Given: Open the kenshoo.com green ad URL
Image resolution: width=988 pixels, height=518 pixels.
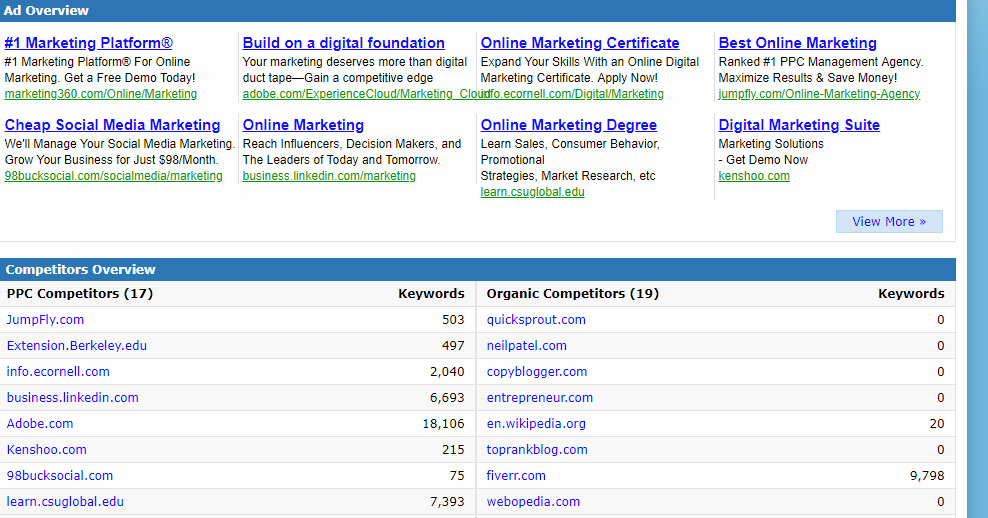Looking at the screenshot, I should point(754,176).
